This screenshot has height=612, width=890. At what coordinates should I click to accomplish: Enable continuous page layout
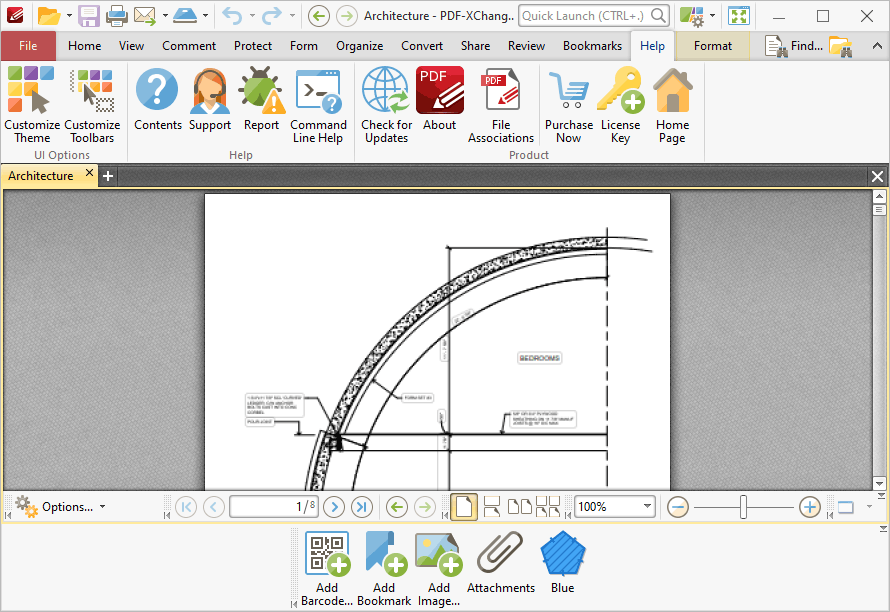pyautogui.click(x=492, y=506)
